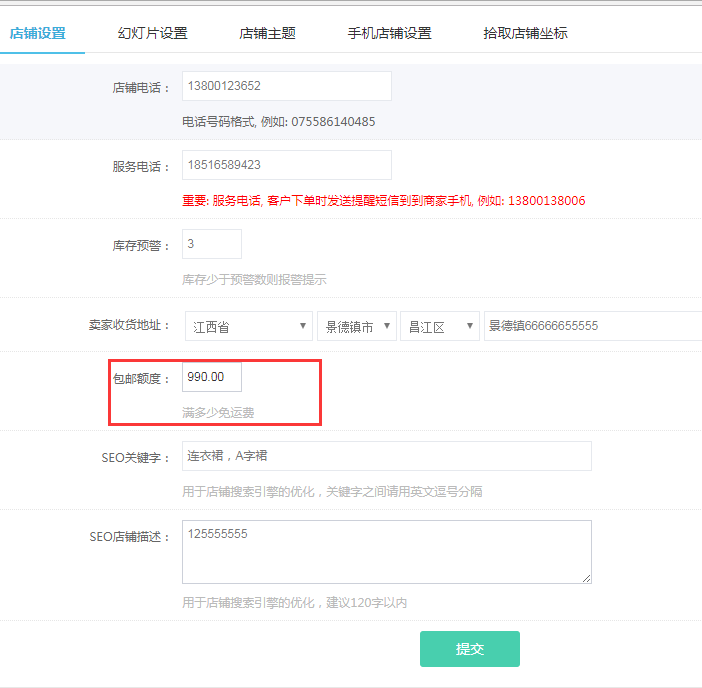Click the 库存预警 number field

click(x=211, y=244)
